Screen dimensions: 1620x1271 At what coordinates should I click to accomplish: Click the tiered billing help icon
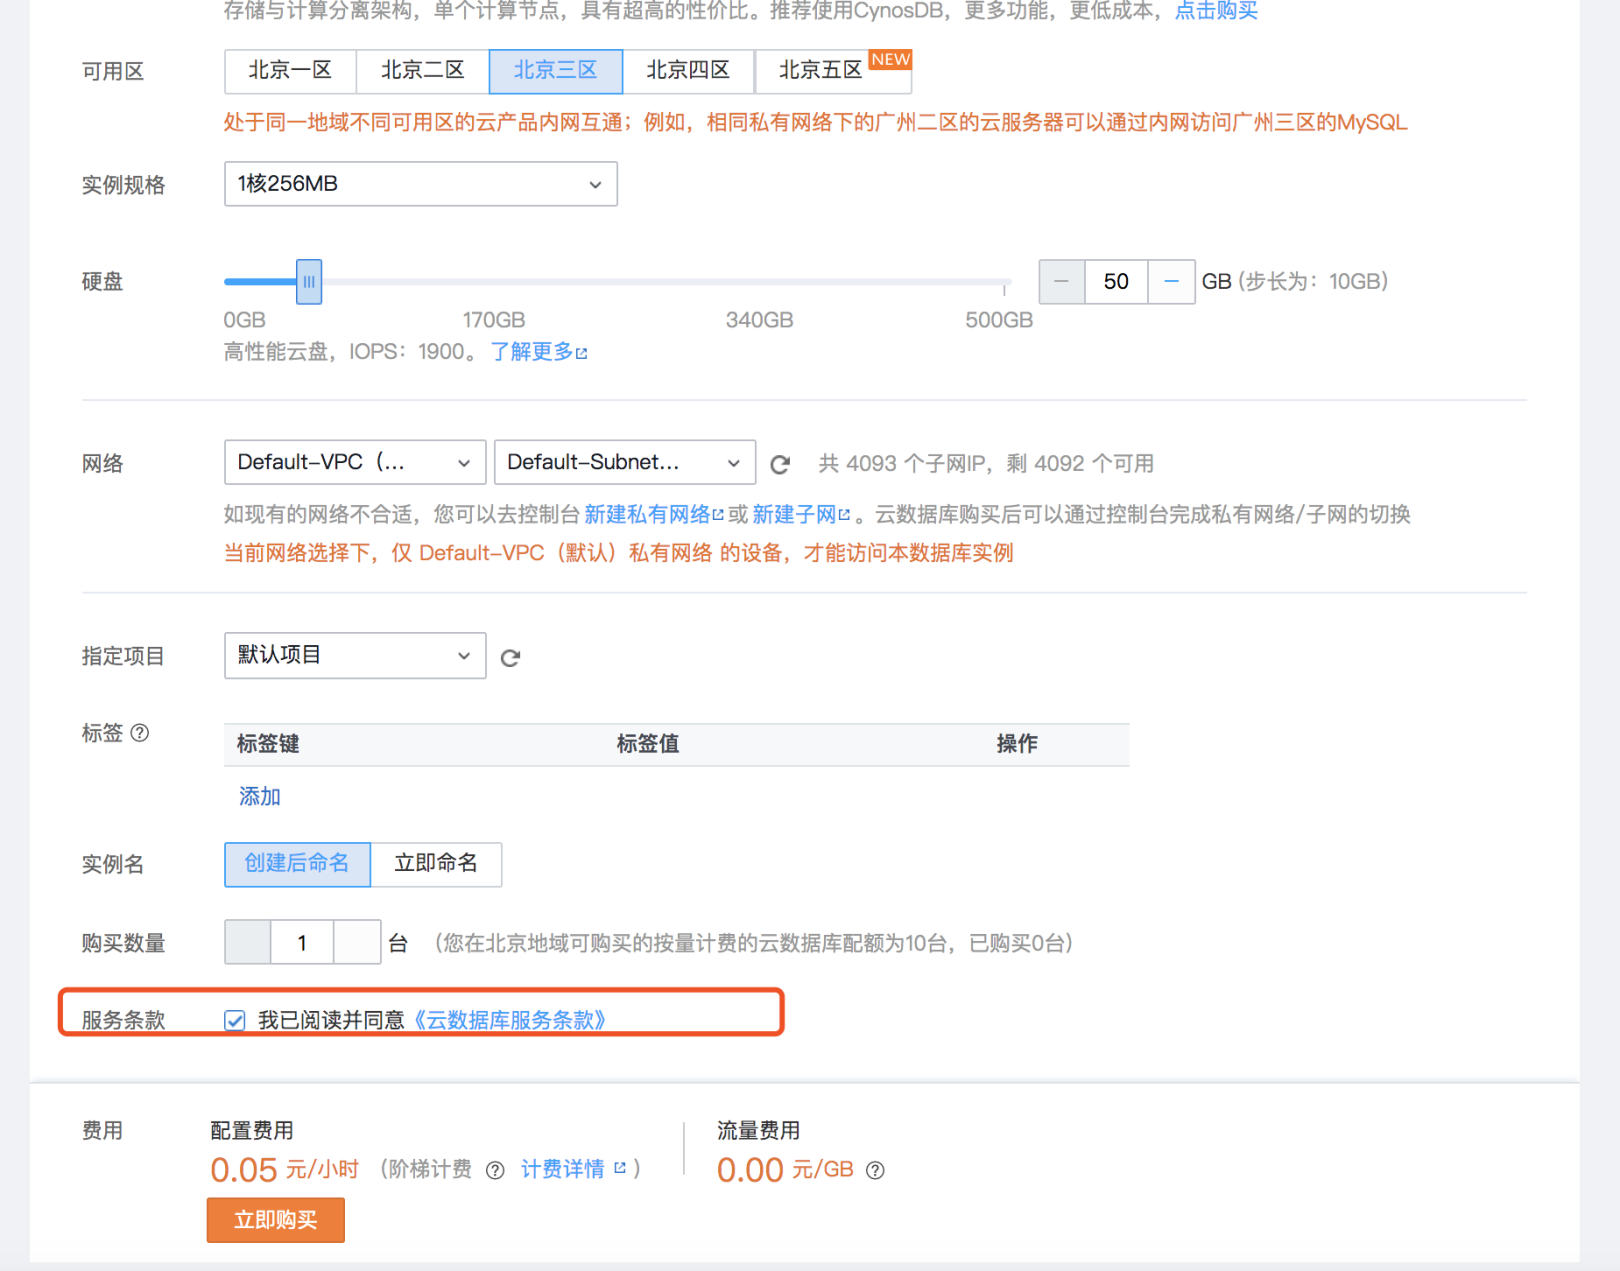(x=495, y=1170)
